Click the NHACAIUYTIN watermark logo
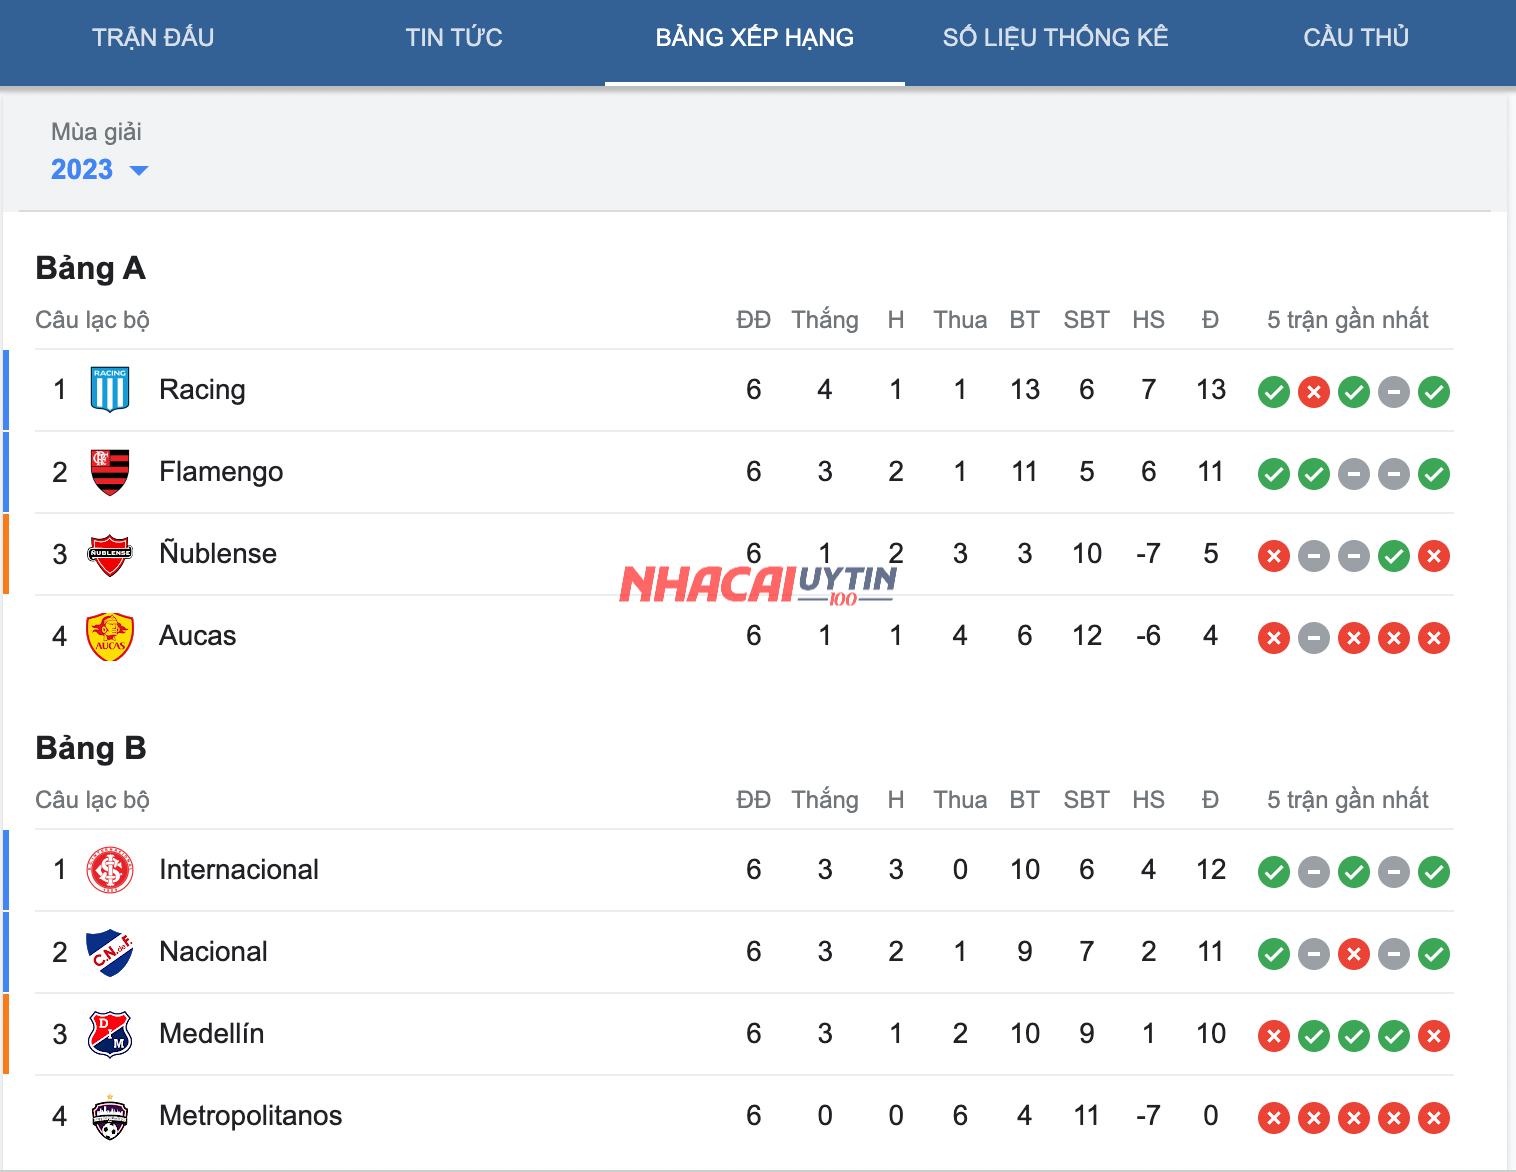The width and height of the screenshot is (1516, 1172). (757, 584)
